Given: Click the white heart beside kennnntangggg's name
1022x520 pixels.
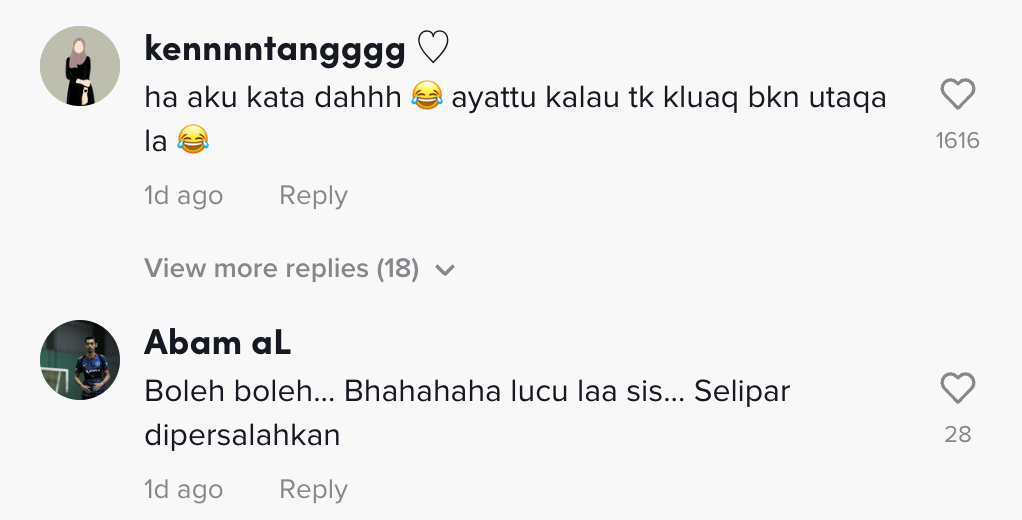Looking at the screenshot, I should [432, 48].
